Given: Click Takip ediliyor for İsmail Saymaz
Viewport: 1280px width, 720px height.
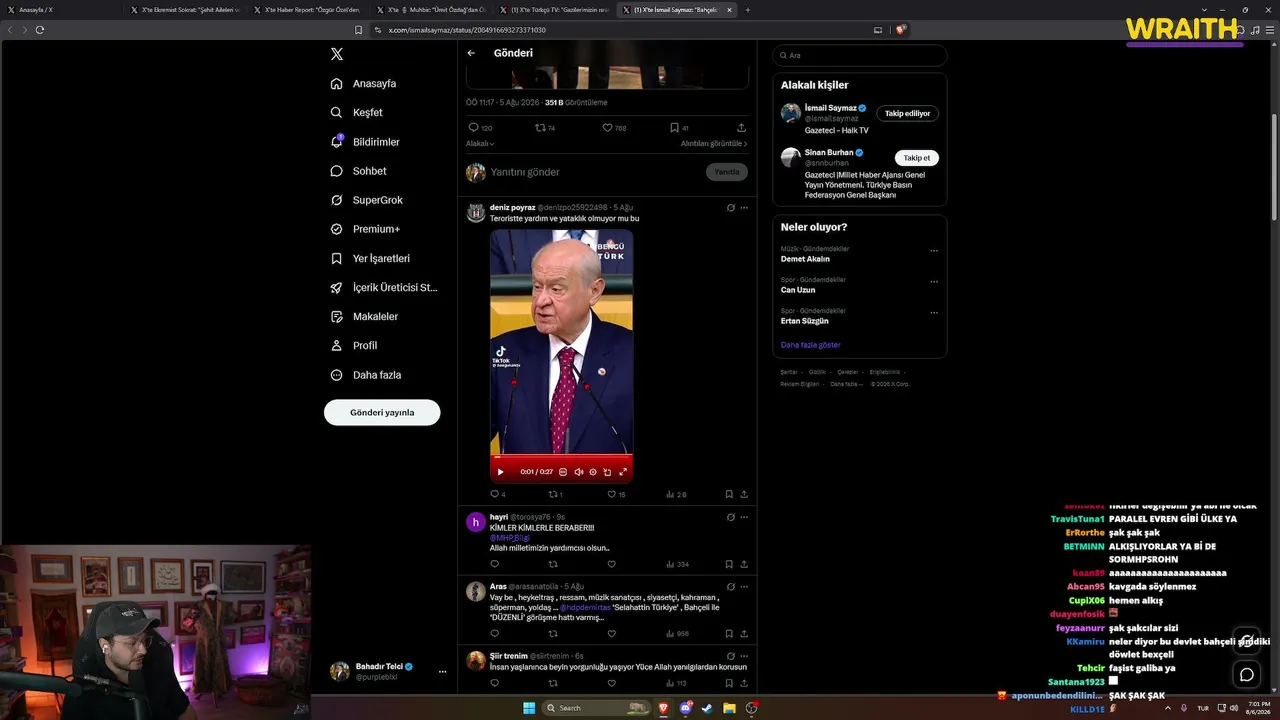Looking at the screenshot, I should tap(908, 114).
